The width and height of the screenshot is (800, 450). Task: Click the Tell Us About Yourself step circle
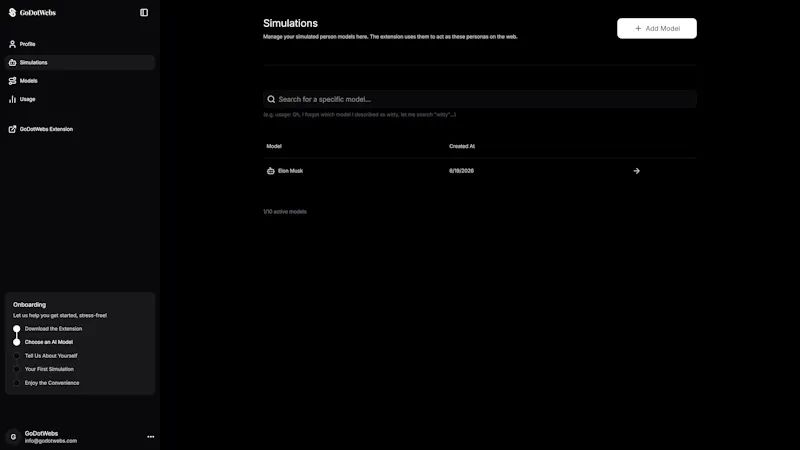17,356
